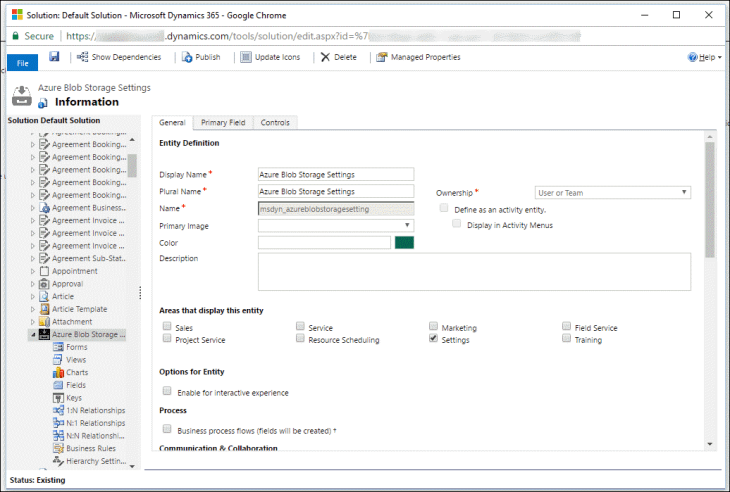Select the Article tree item
The height and width of the screenshot is (492, 730).
[63, 297]
